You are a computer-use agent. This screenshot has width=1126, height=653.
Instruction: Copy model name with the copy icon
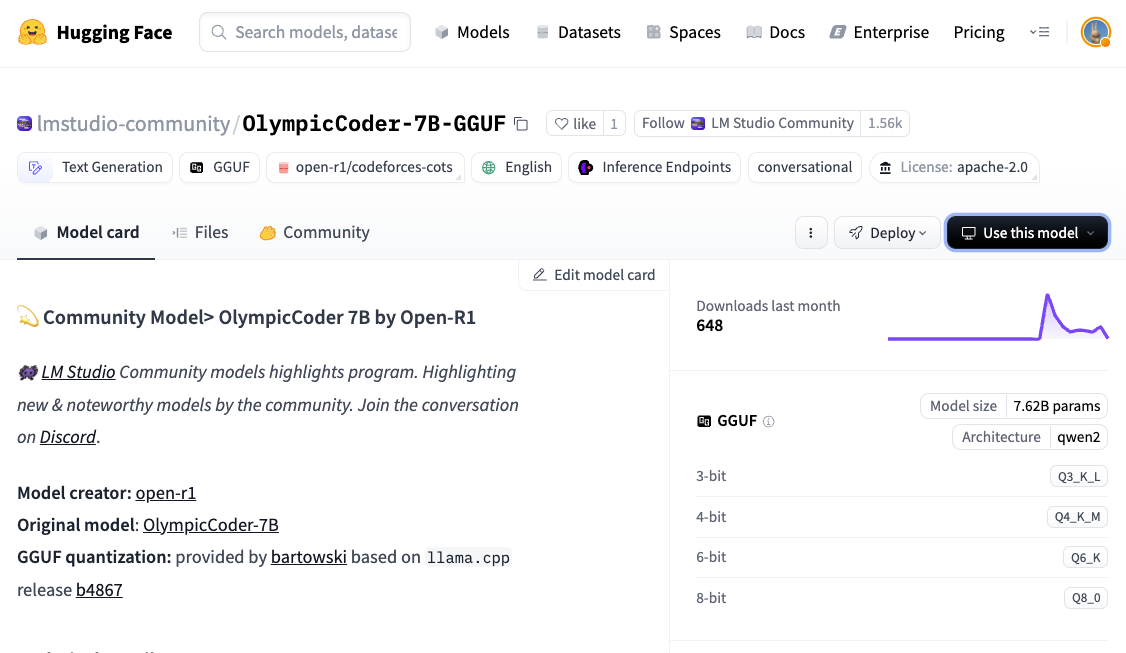[520, 124]
